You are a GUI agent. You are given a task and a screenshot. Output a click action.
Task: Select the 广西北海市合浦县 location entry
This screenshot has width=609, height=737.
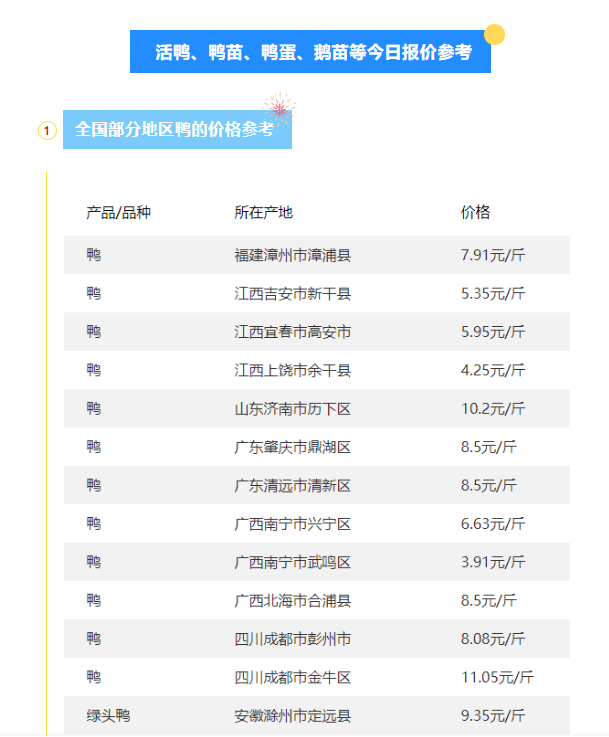tap(292, 601)
